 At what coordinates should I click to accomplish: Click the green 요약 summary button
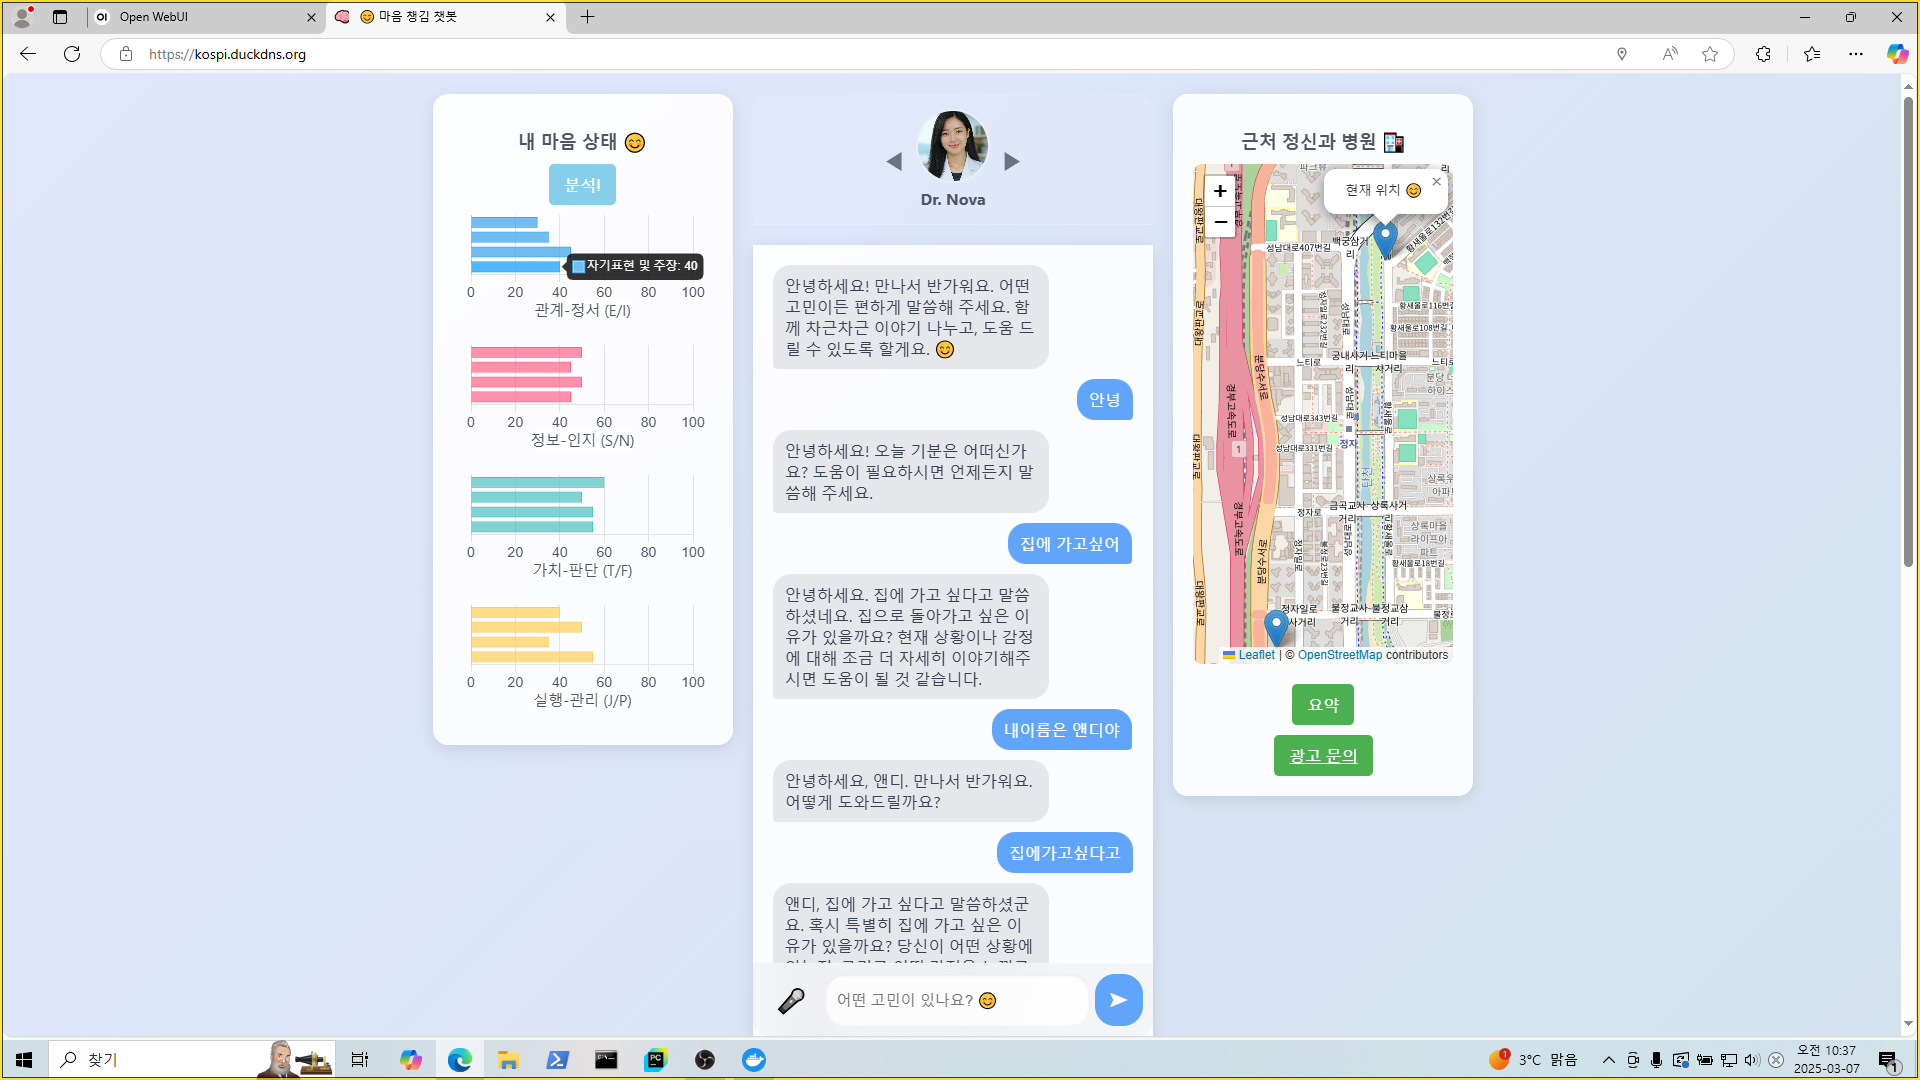1322,705
